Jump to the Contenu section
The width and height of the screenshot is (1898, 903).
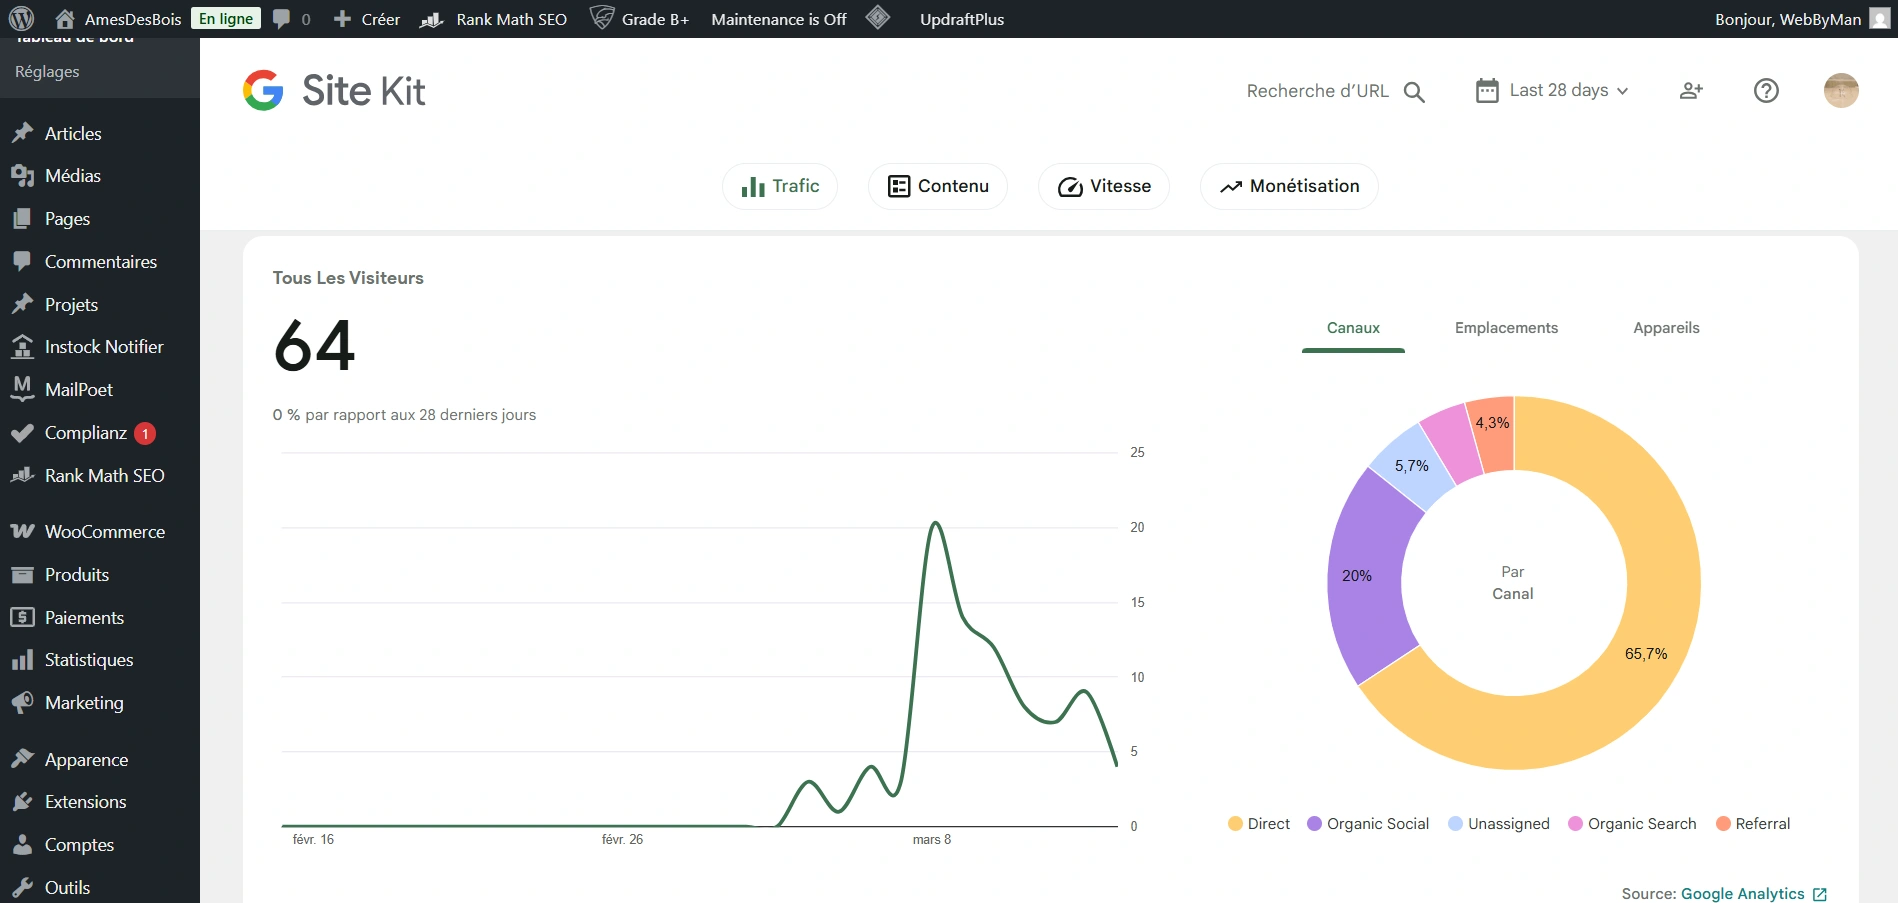[938, 186]
